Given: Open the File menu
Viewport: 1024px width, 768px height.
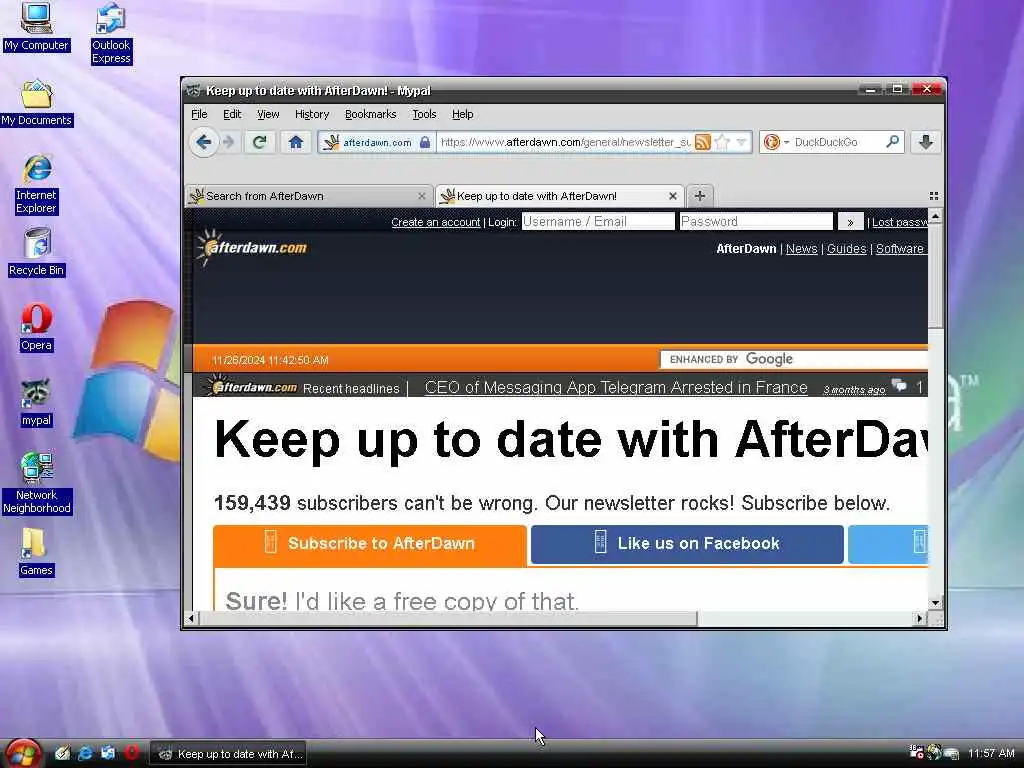Looking at the screenshot, I should pyautogui.click(x=199, y=114).
